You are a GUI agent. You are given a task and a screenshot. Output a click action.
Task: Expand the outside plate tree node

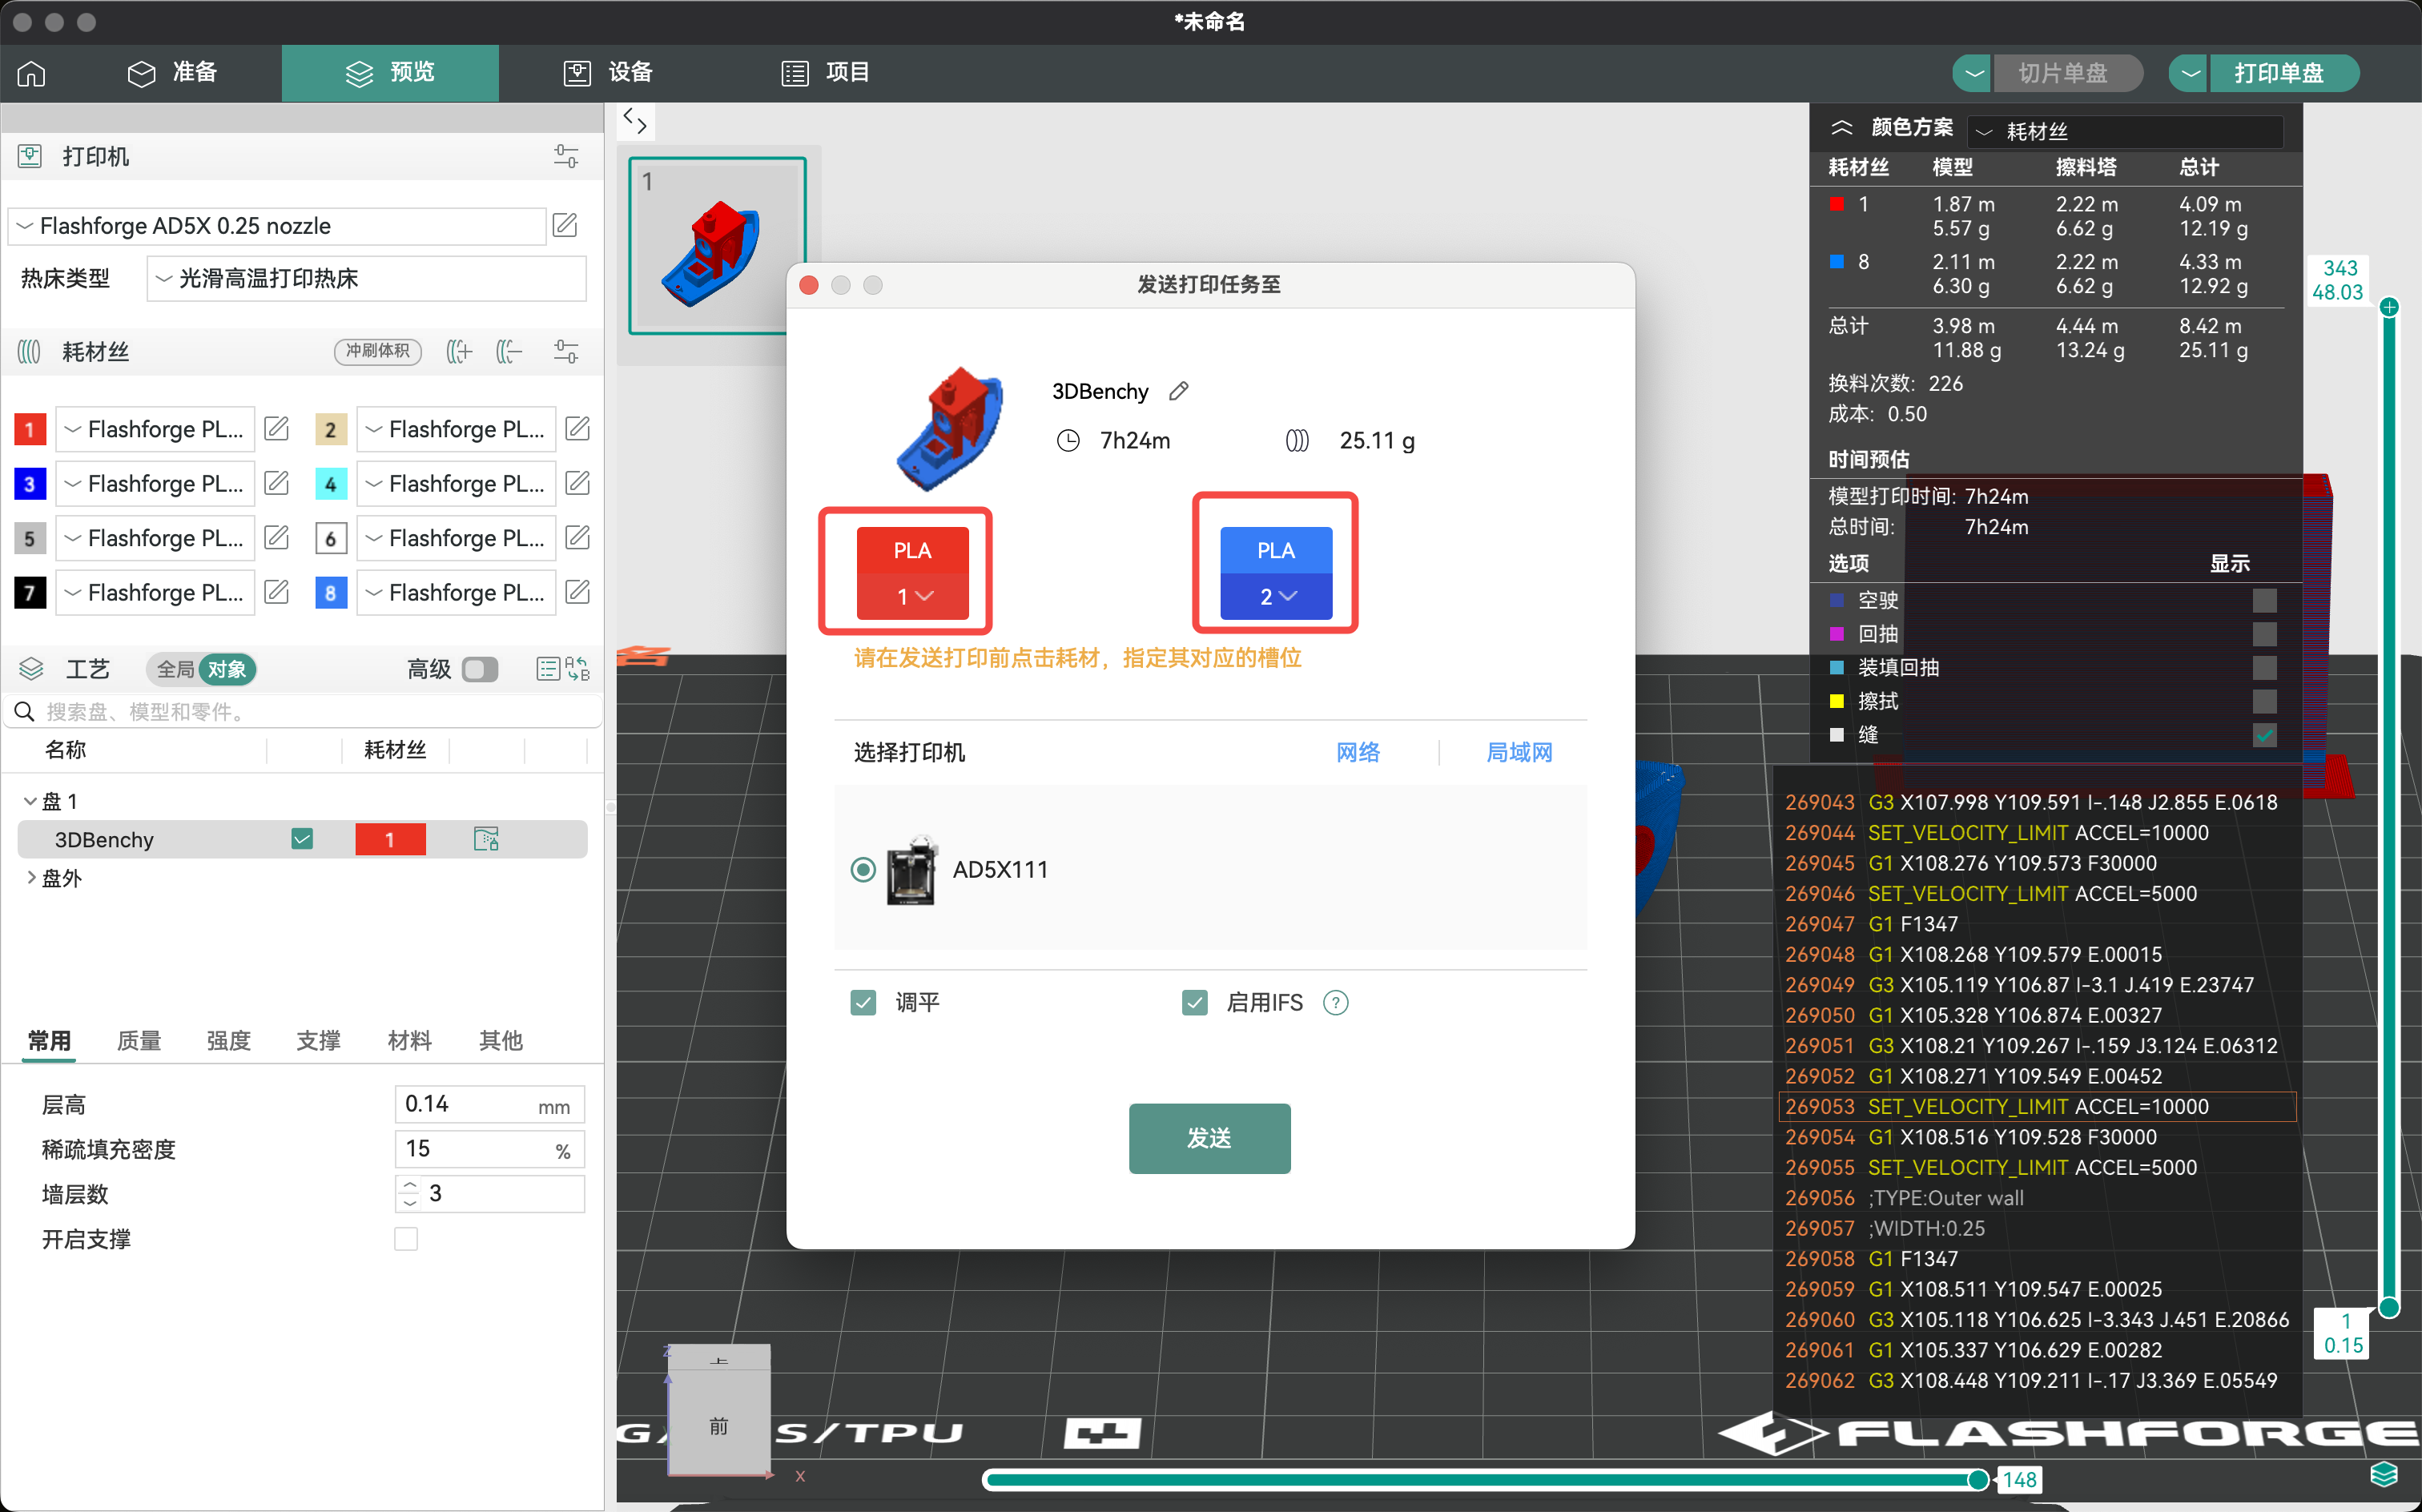pos(30,878)
